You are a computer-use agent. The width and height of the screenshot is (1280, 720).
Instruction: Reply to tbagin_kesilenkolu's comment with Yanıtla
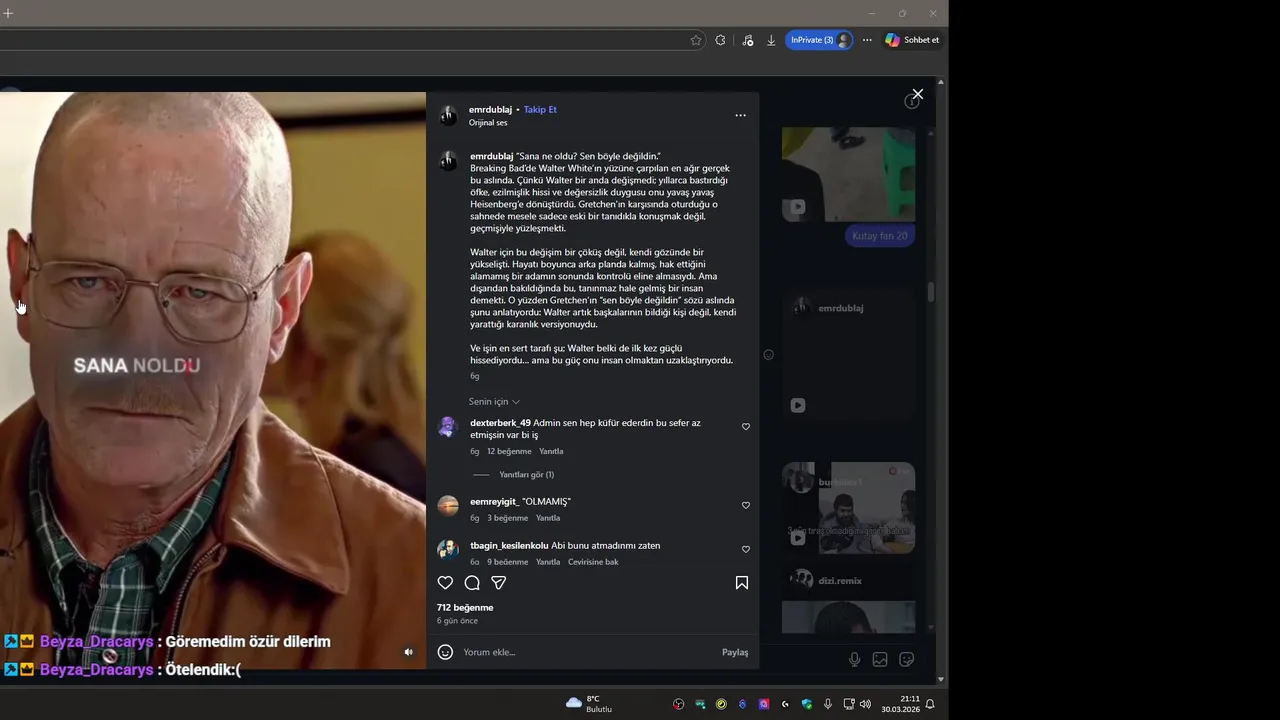[548, 562]
